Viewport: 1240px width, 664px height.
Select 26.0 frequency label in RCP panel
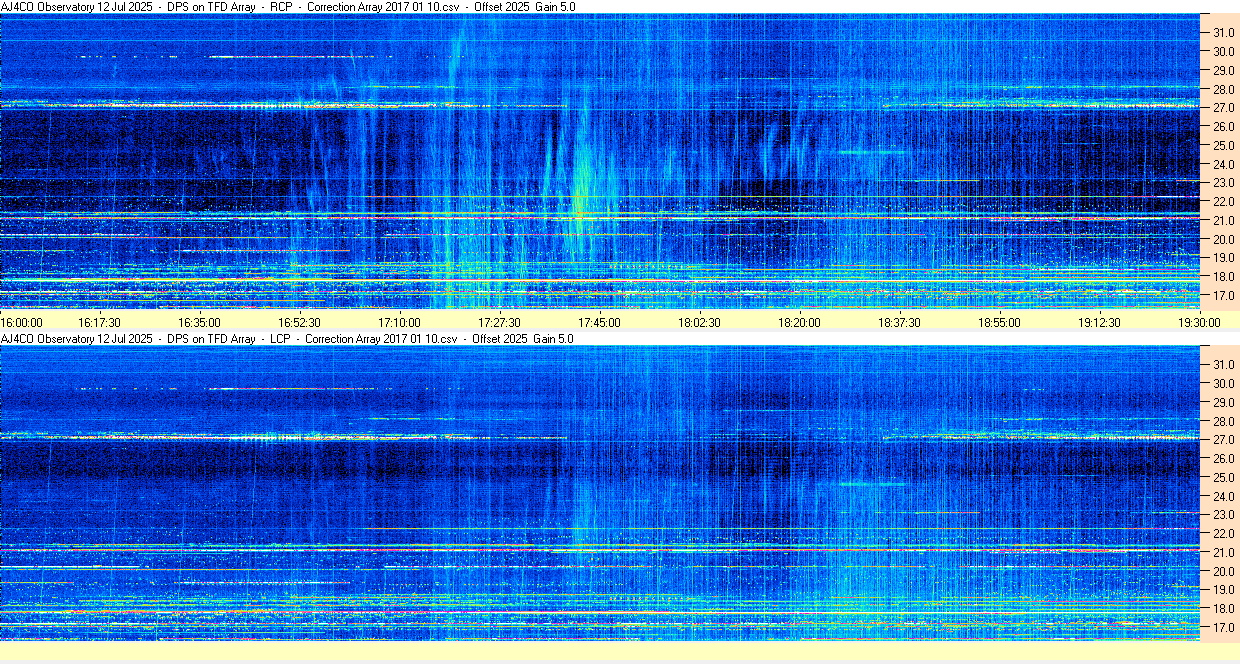(1223, 127)
